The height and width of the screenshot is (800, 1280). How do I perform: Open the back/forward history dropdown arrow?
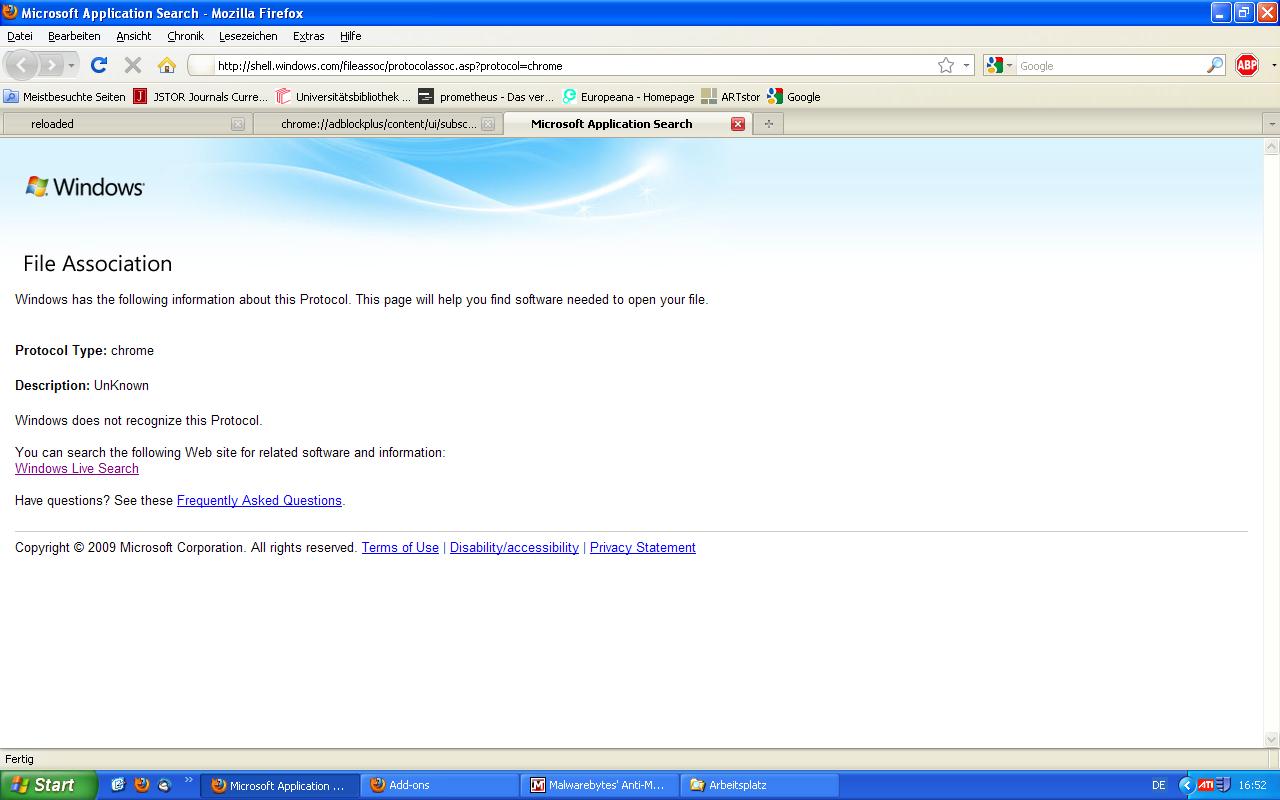click(71, 66)
